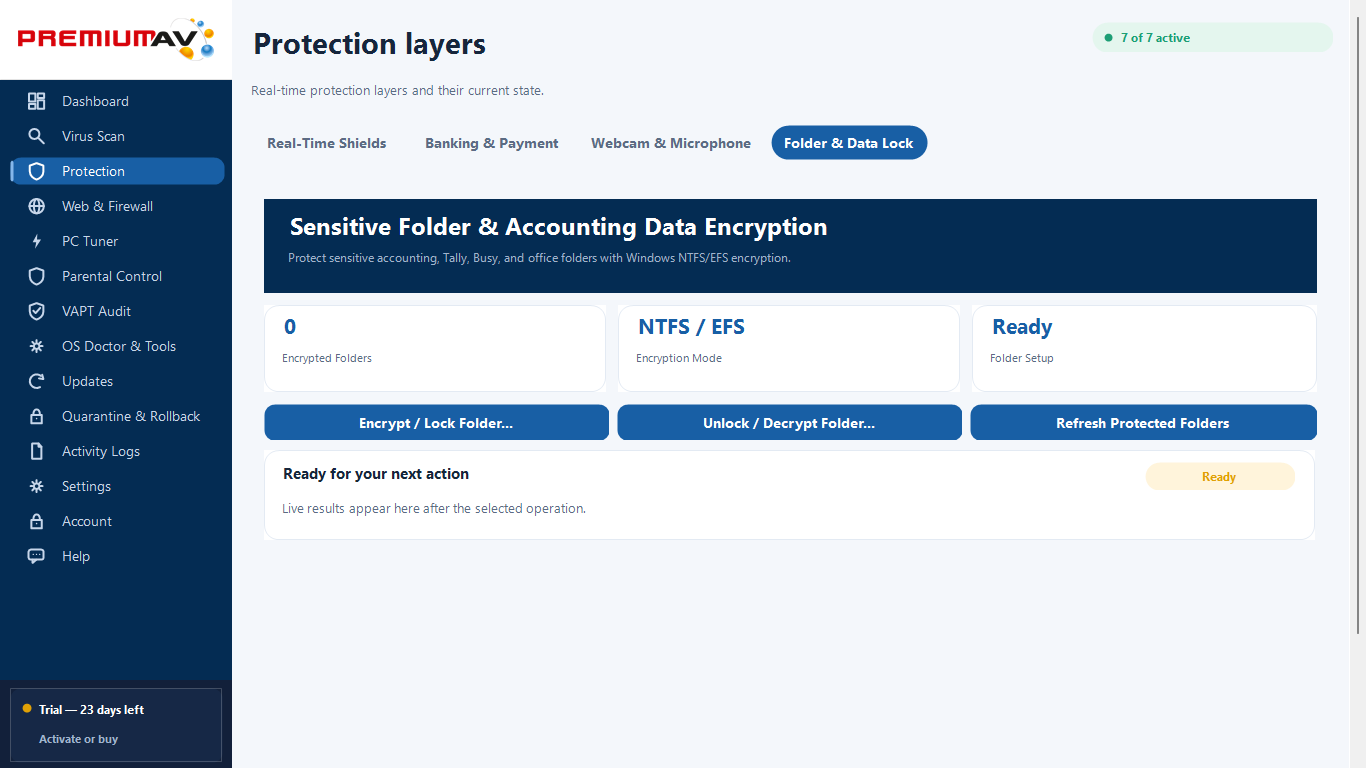Open OS Doctor & Tools

pos(117,346)
